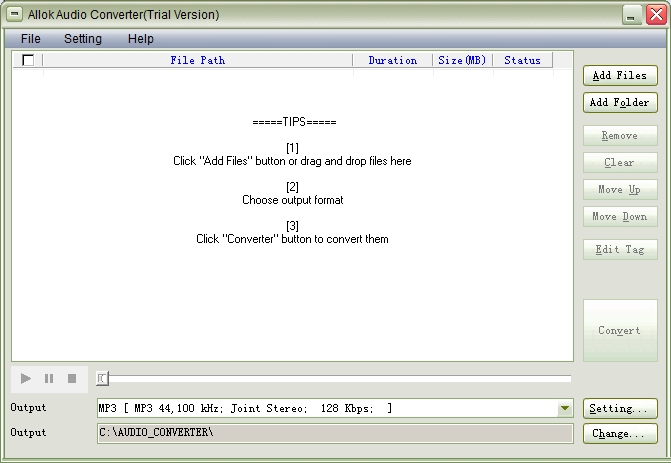Click the 'Click "Converter" button to convert' tip
671x463 pixels.
tap(292, 239)
